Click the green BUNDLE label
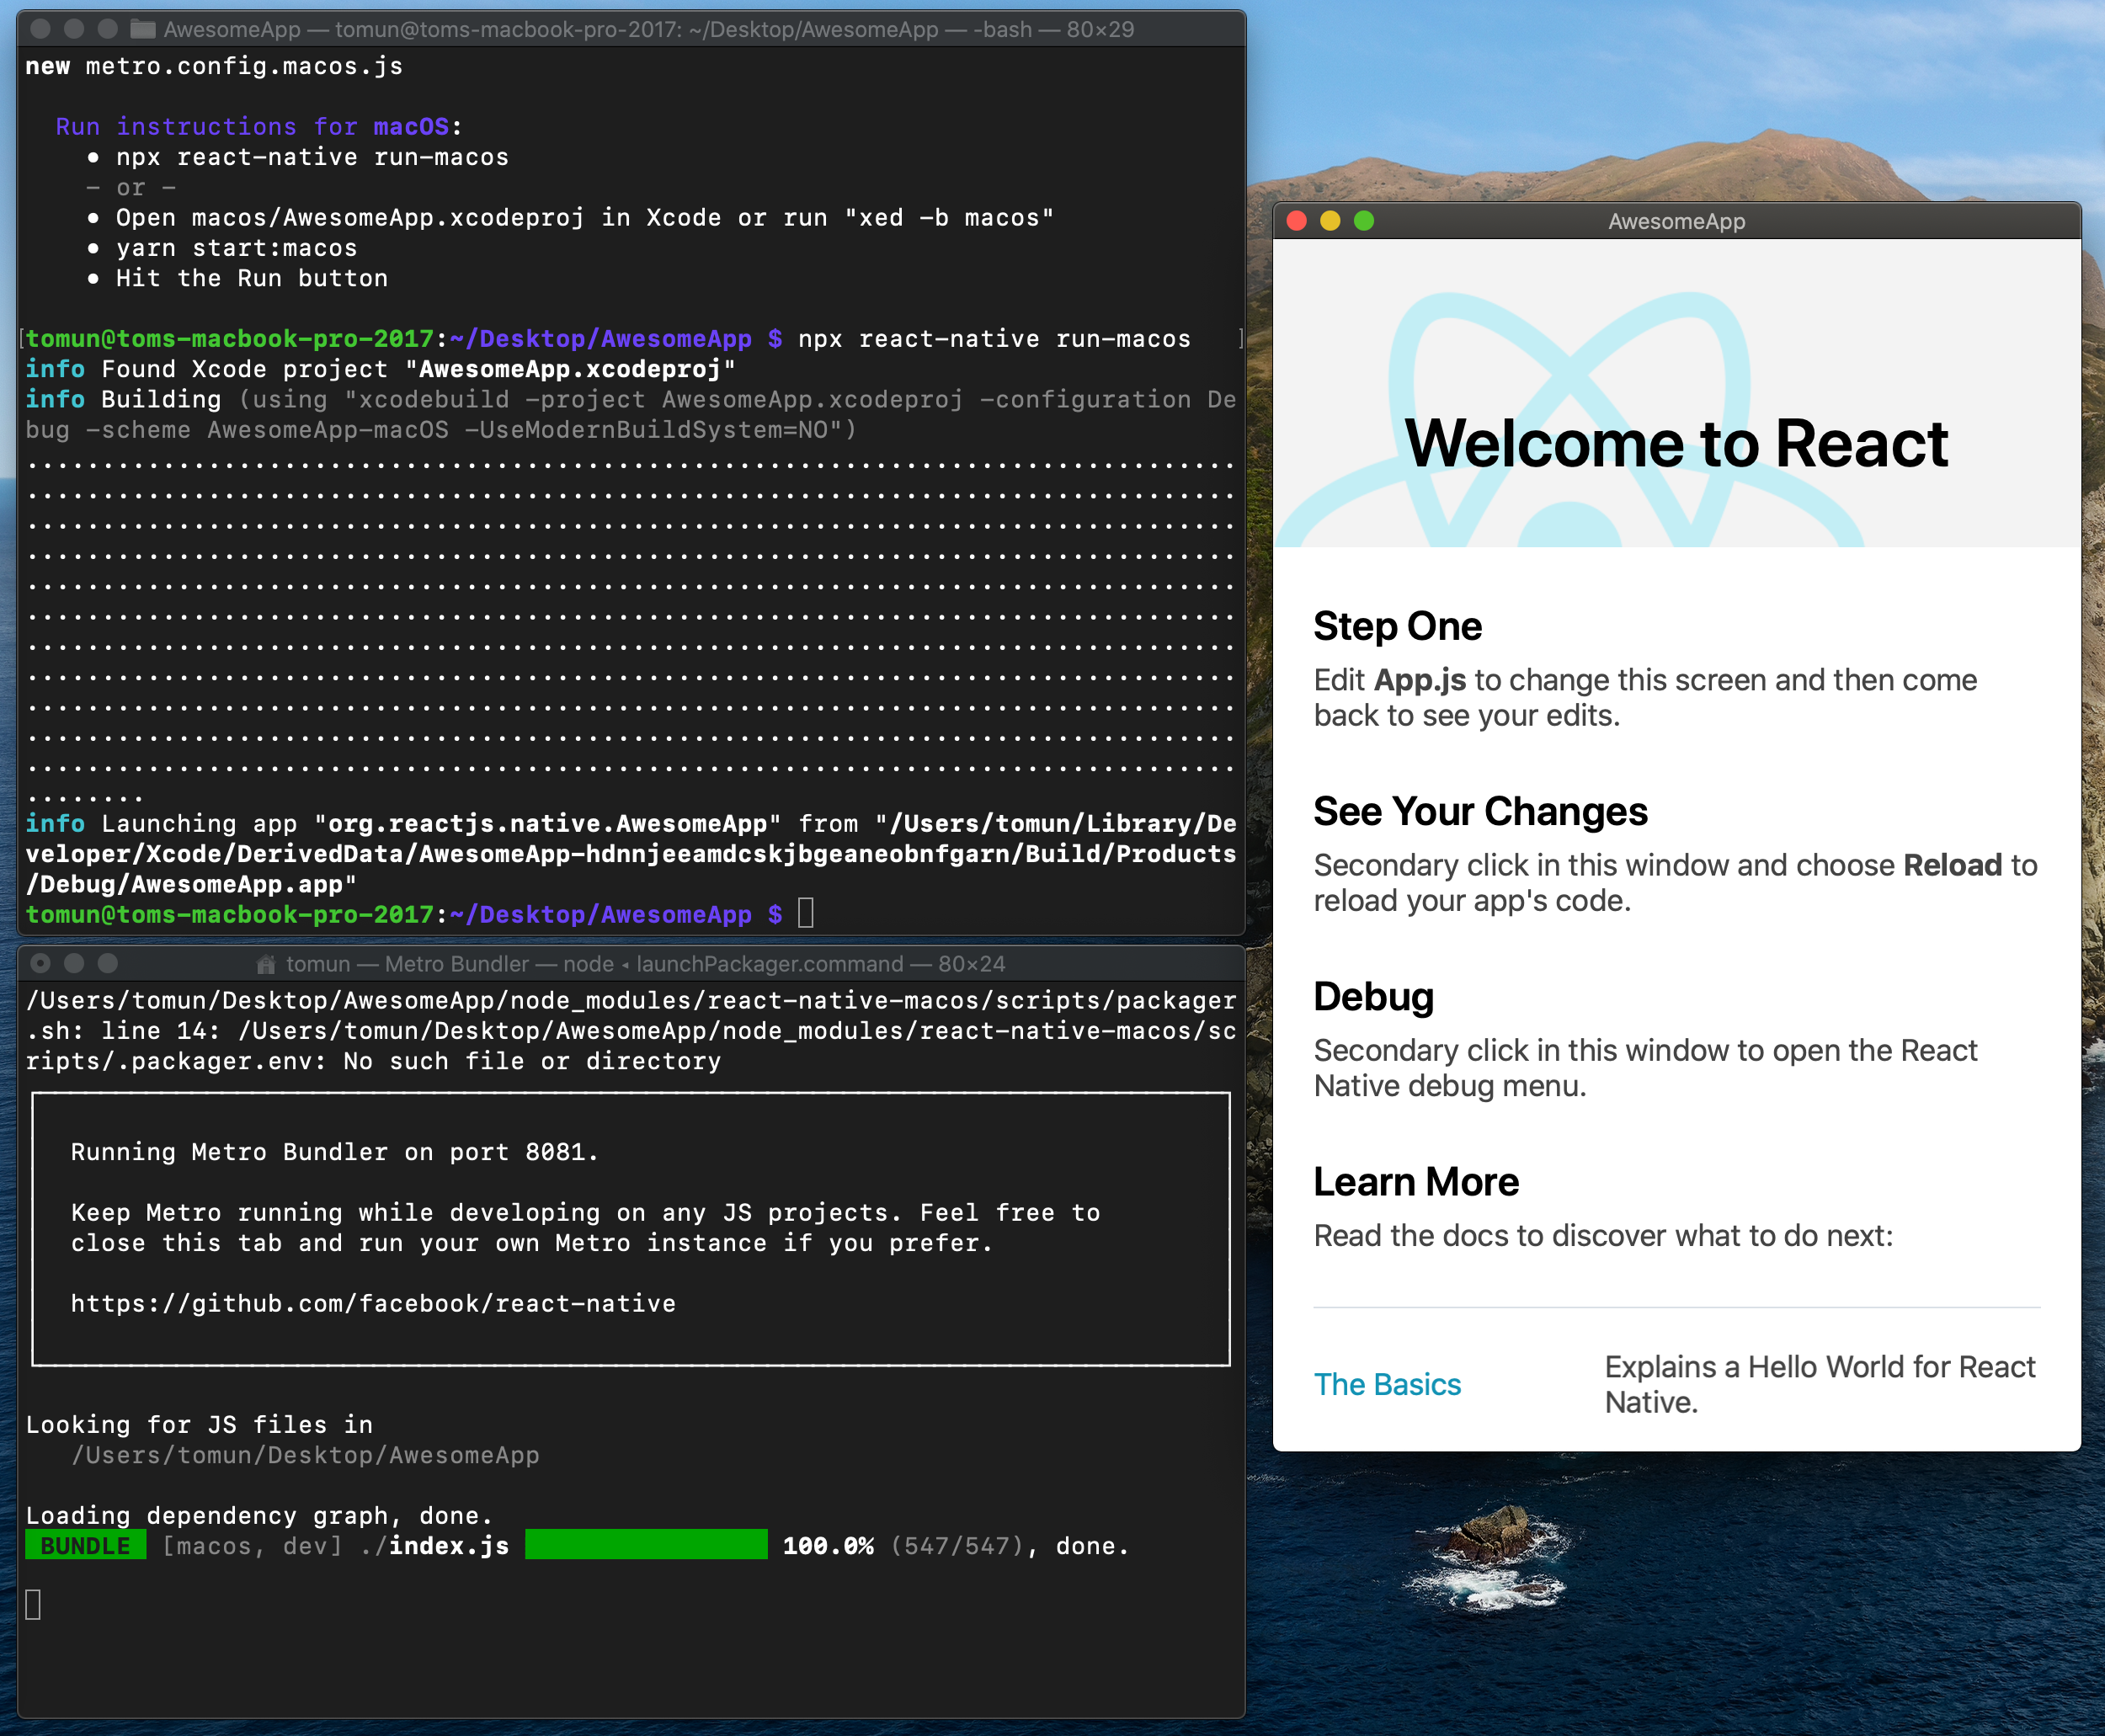The width and height of the screenshot is (2105, 1736). (85, 1546)
